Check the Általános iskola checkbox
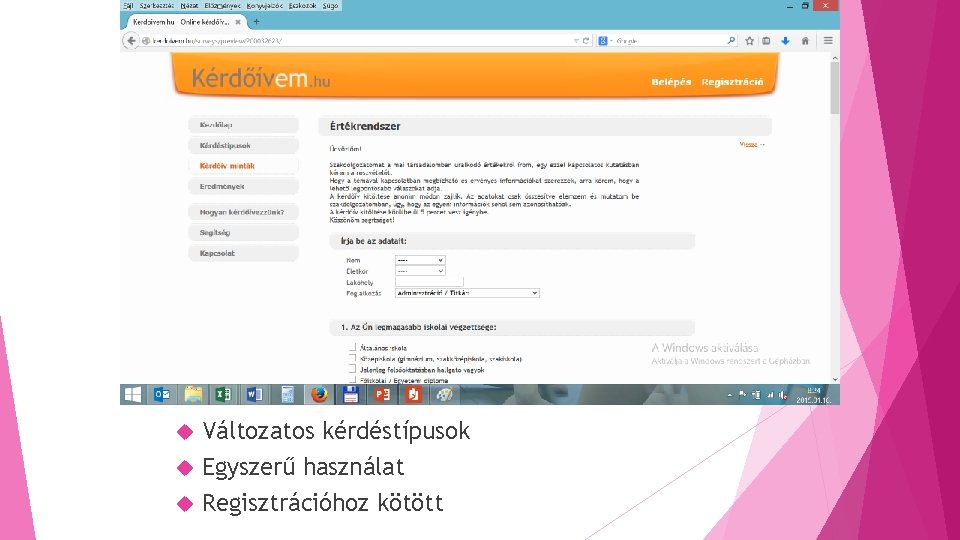The height and width of the screenshot is (540, 960). 352,347
